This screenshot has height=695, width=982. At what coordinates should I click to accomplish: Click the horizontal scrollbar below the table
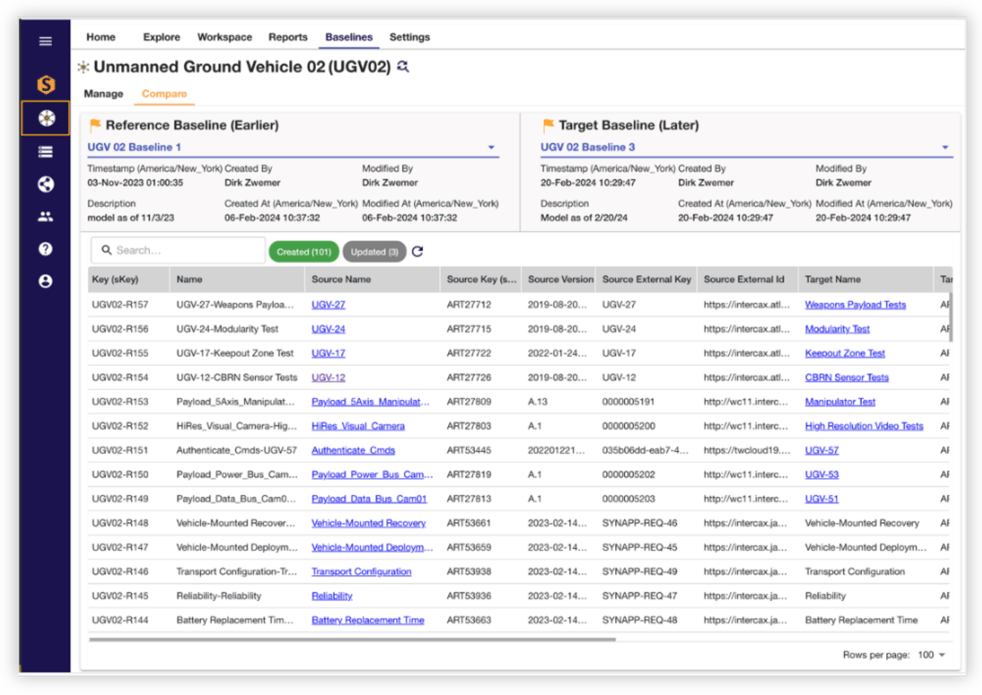point(352,639)
